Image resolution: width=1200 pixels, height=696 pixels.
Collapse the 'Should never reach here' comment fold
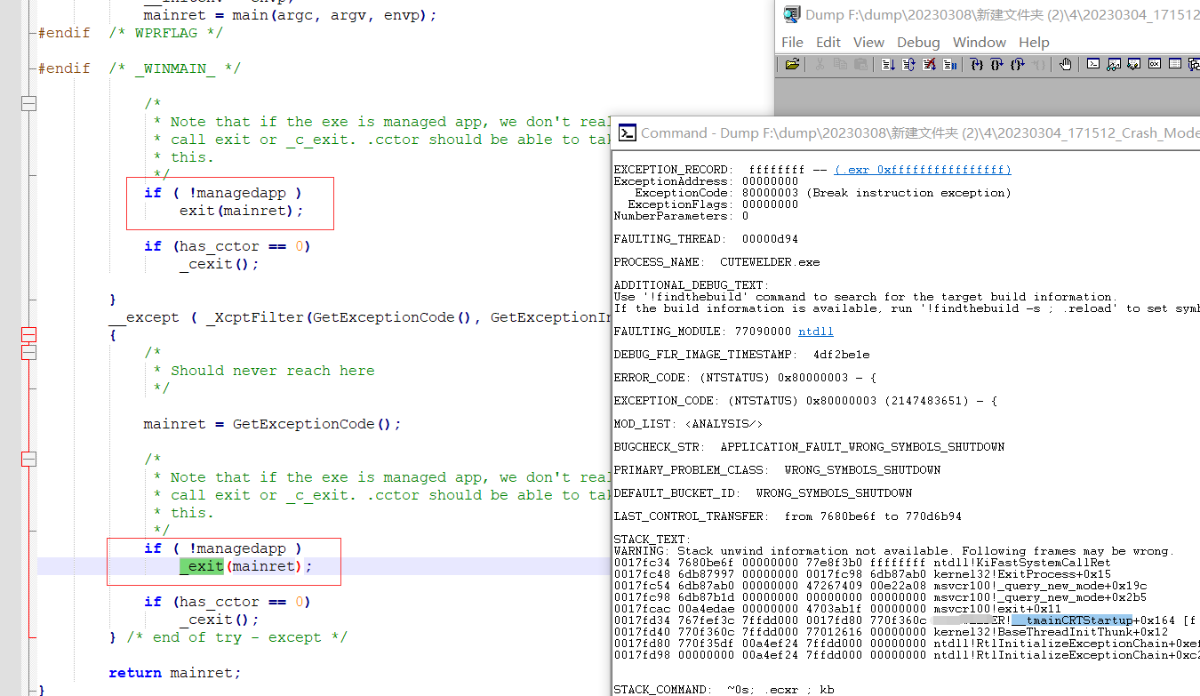click(x=28, y=352)
